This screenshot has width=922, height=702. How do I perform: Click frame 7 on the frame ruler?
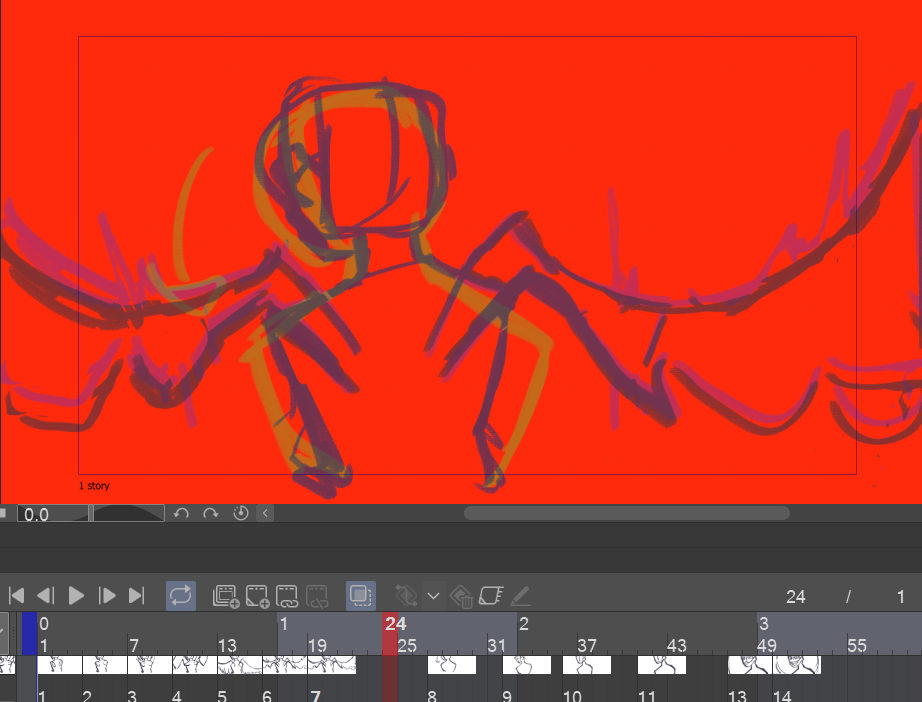(x=134, y=646)
